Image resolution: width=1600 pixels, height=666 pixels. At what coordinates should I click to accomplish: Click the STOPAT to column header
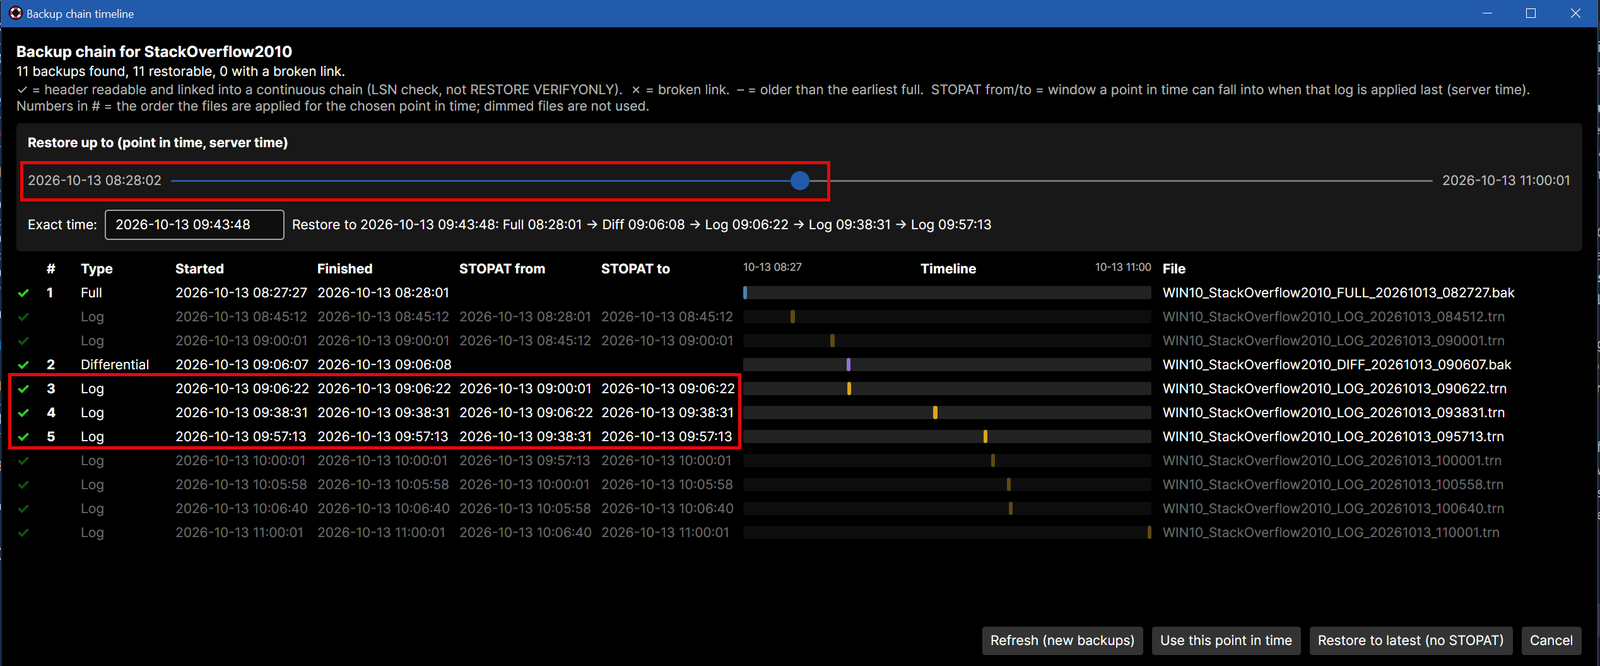635,269
